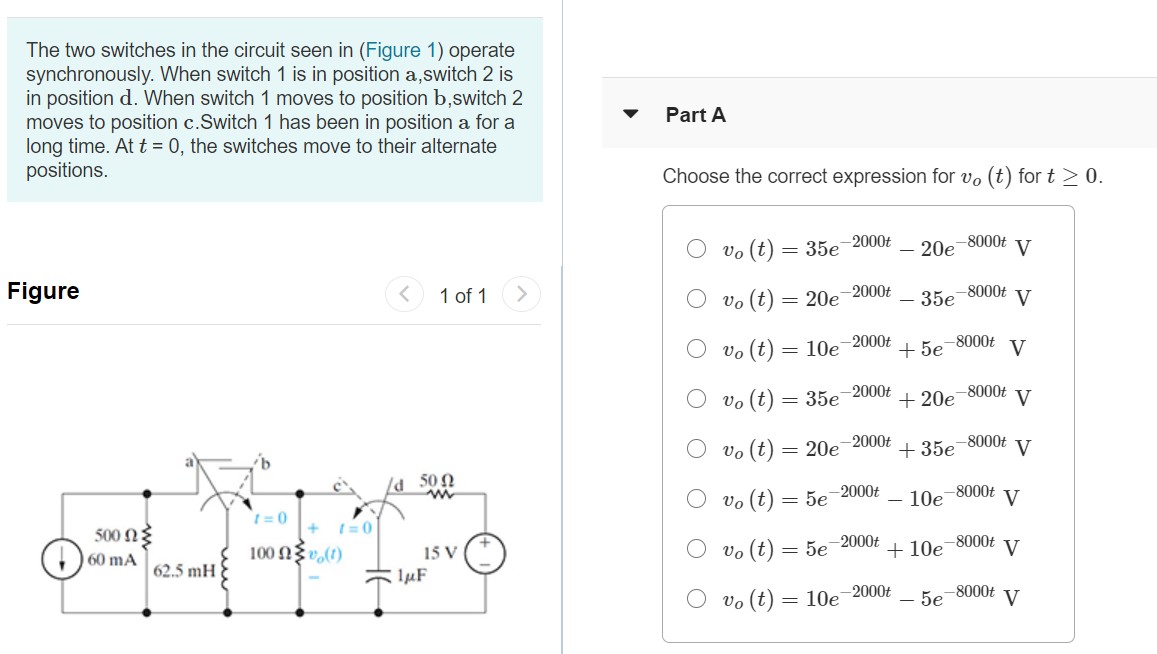The height and width of the screenshot is (654, 1157).
Task: Select answer 20e^-2000t minus 35e^-8000t V
Action: point(696,298)
